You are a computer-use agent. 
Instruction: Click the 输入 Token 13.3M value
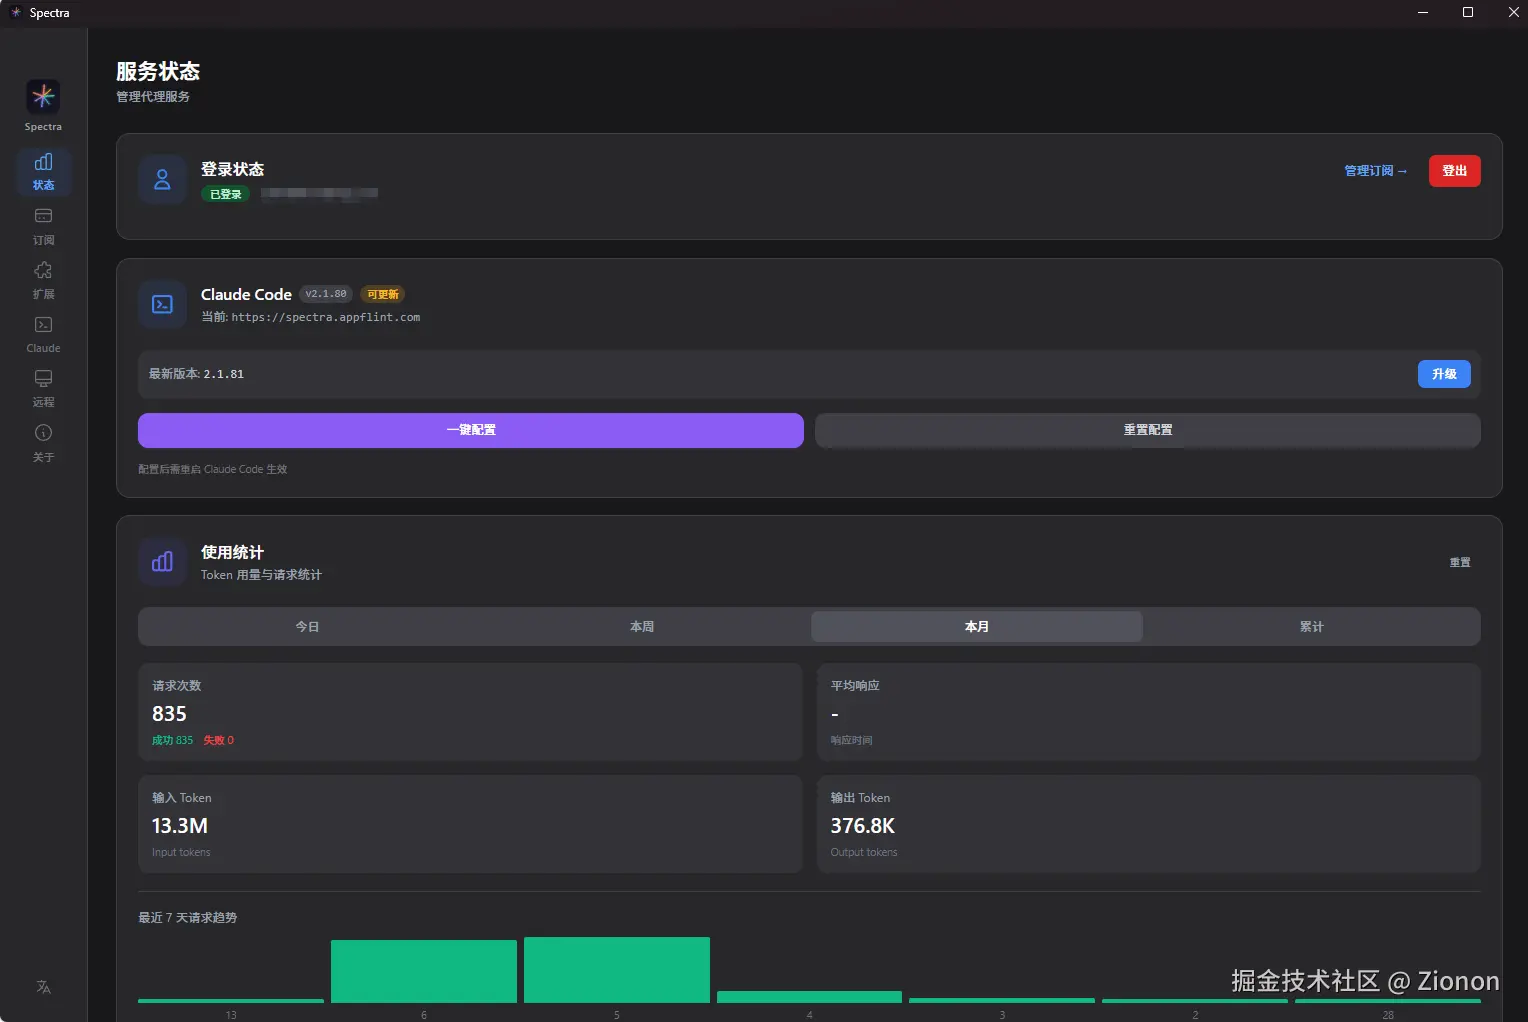[180, 826]
